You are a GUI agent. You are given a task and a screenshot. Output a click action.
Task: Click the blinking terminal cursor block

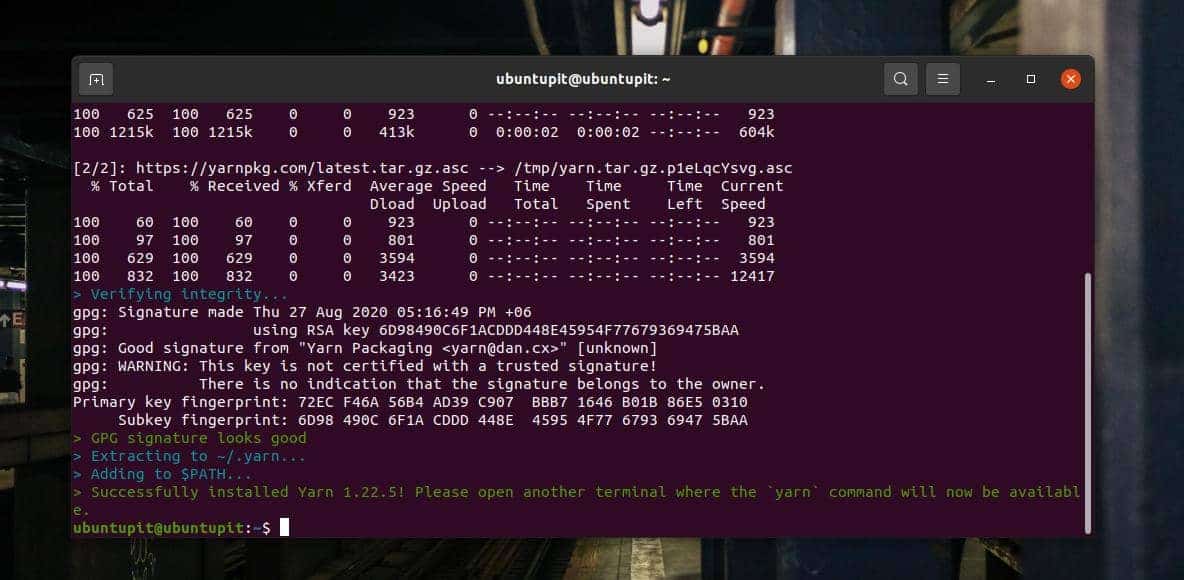[x=285, y=527]
